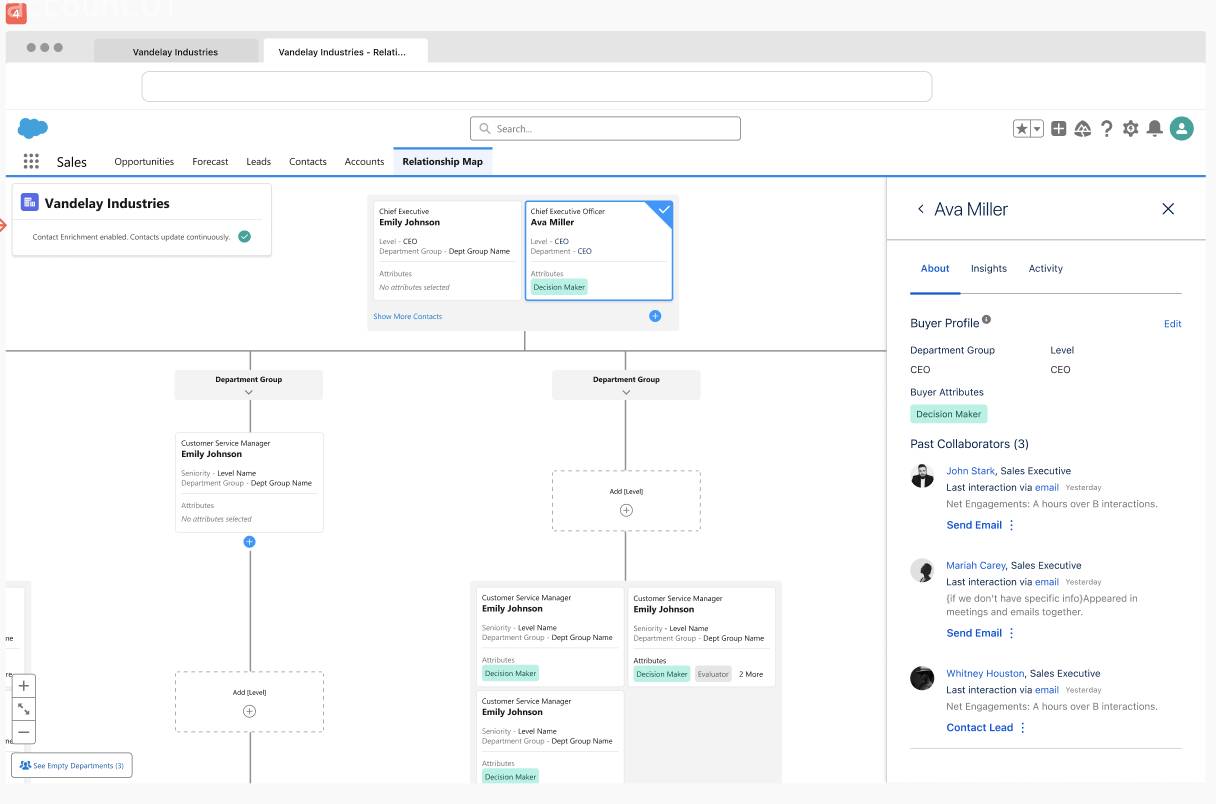Screen dimensions: 1216x804
Task: Collapse the left Department Group chevron
Action: pos(249,392)
